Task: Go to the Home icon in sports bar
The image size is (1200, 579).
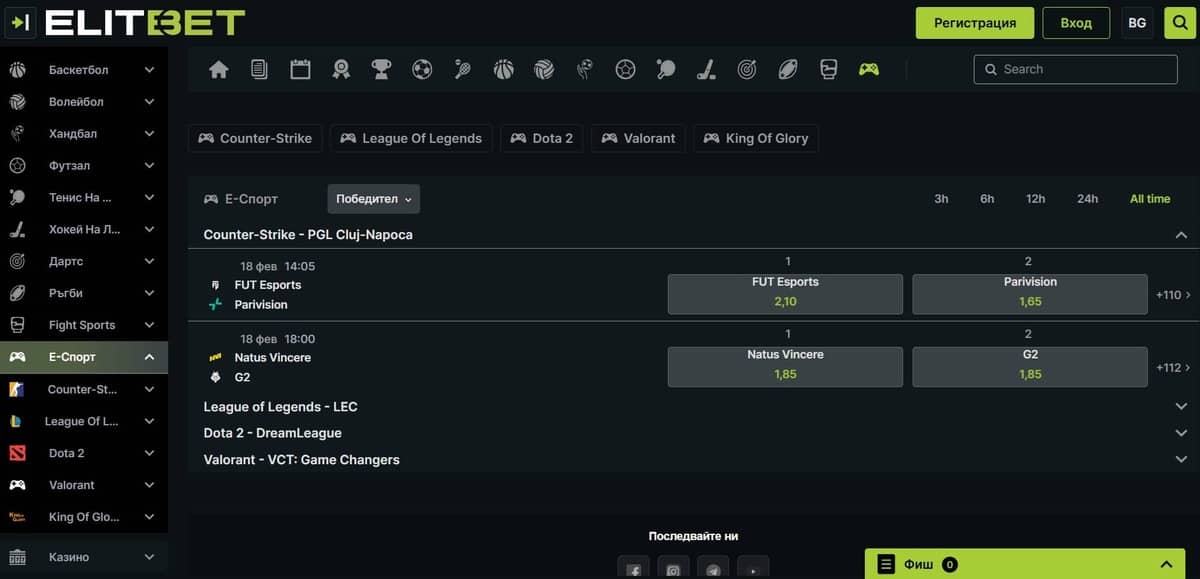Action: (219, 69)
